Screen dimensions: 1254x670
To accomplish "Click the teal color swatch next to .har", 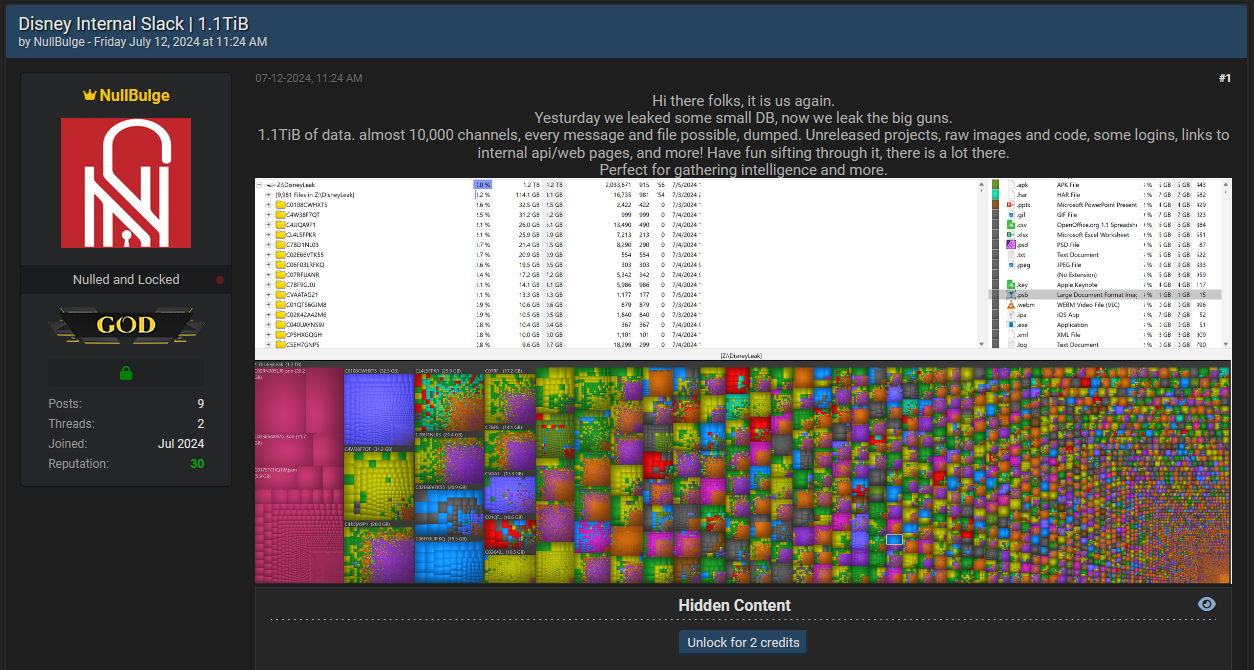I will click(995, 195).
